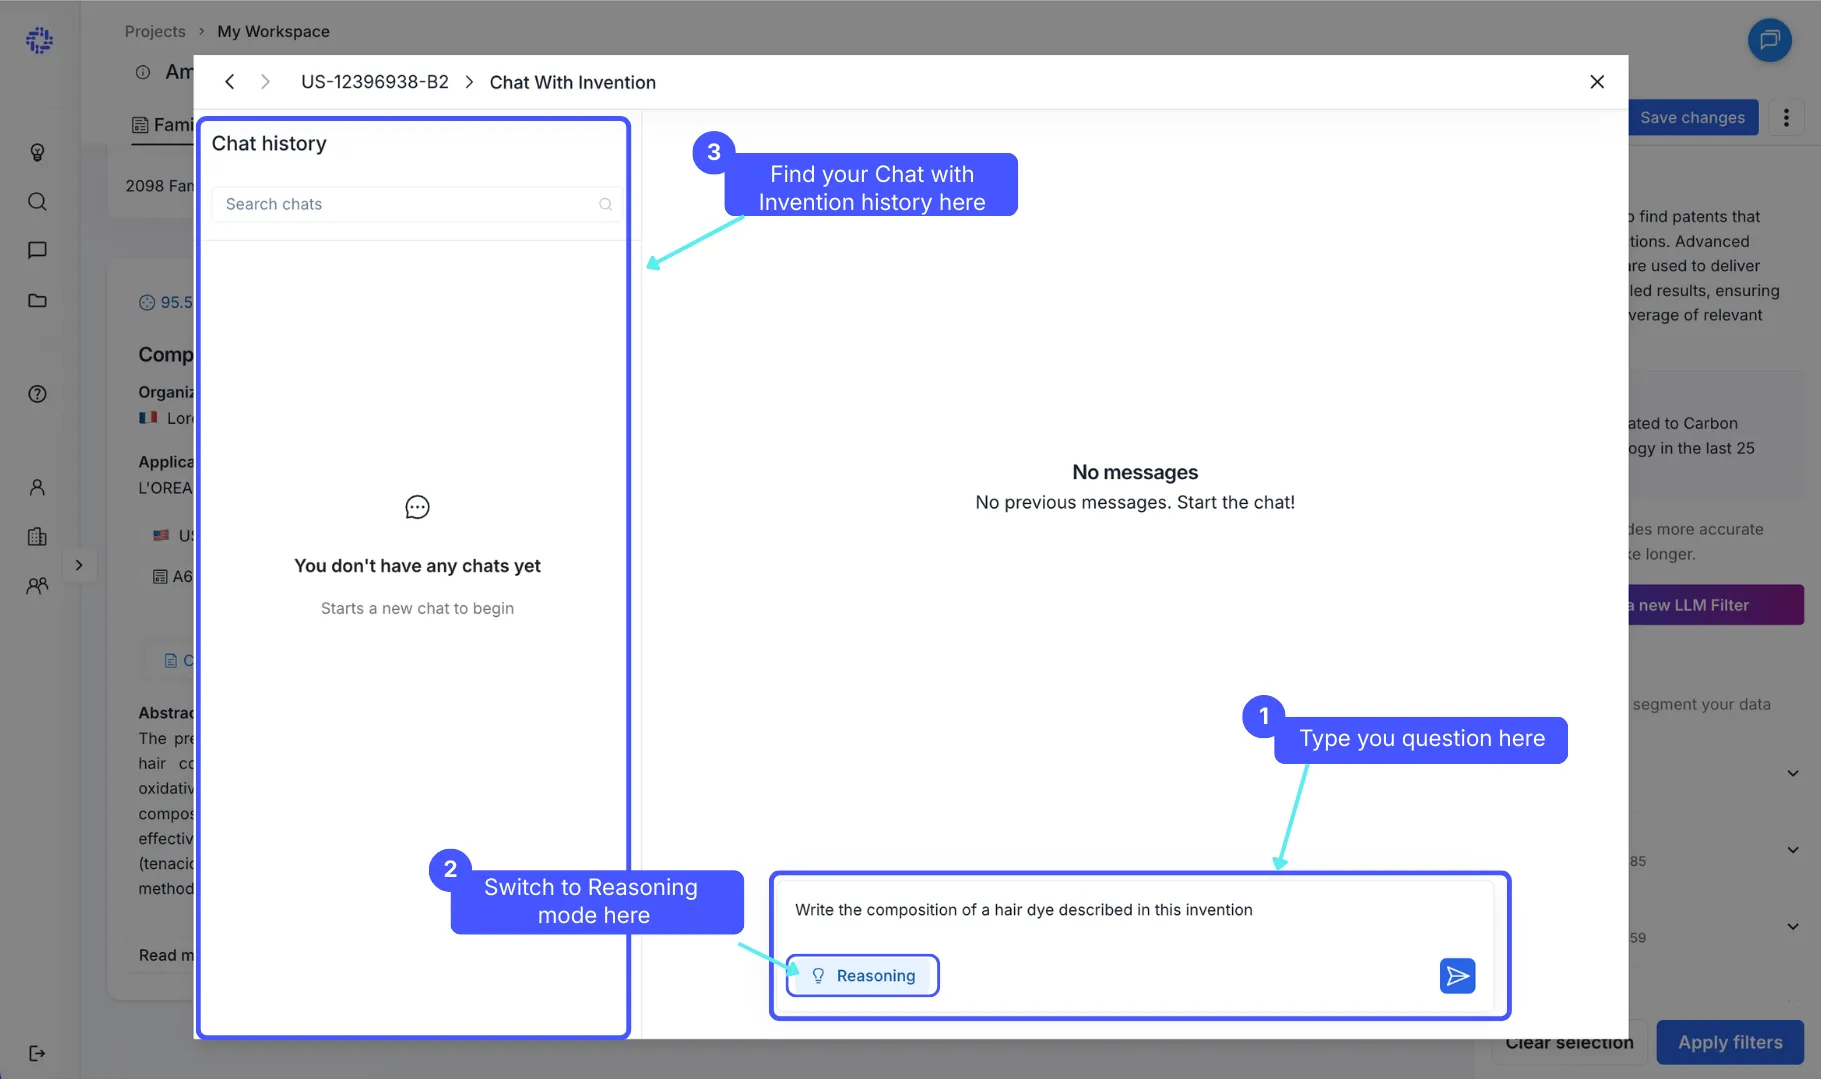Send the typed chat question
1821x1079 pixels.
pos(1457,975)
